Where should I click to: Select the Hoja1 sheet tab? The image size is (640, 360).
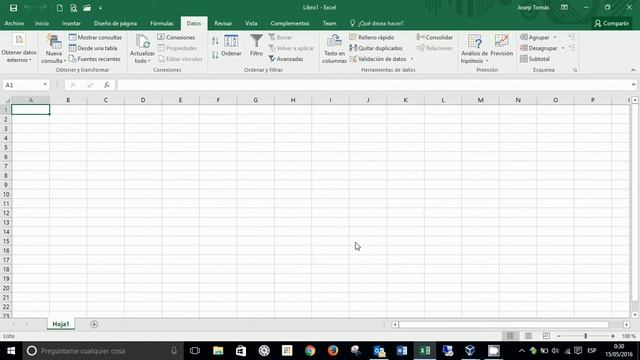60,324
